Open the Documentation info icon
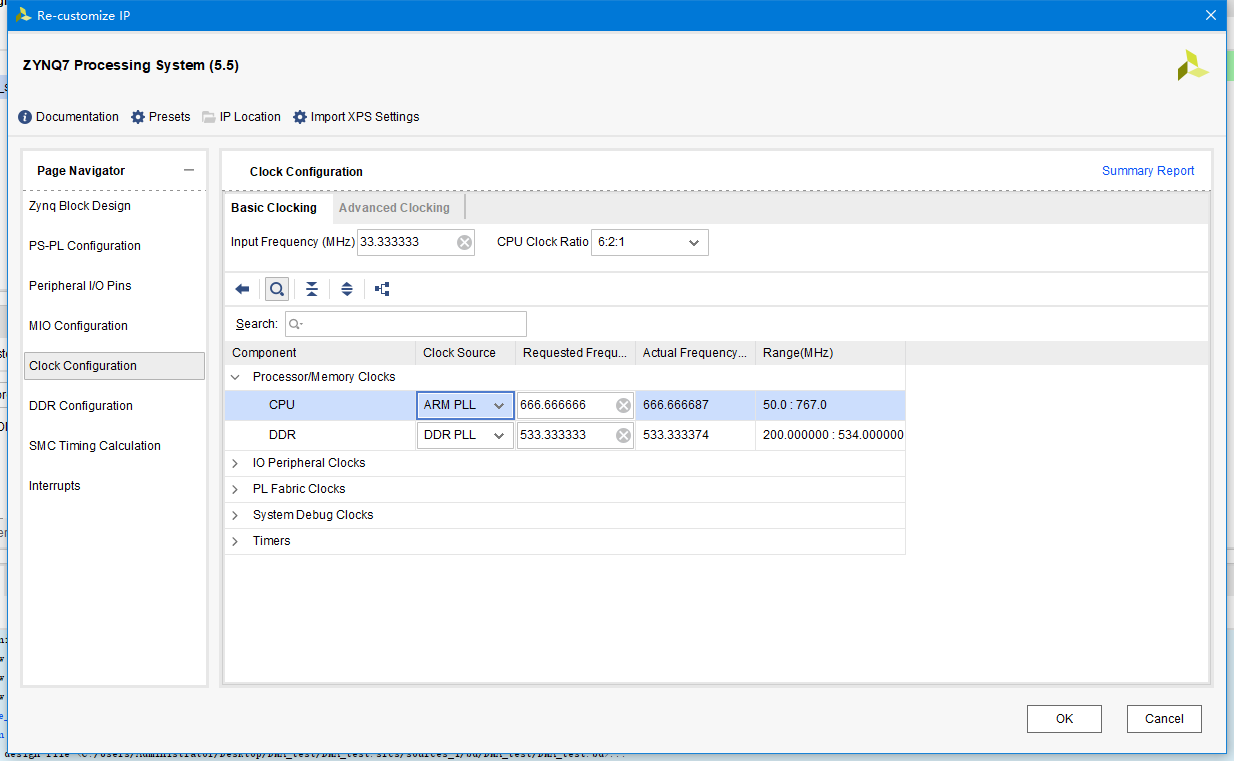This screenshot has height=761, width=1234. tap(25, 117)
